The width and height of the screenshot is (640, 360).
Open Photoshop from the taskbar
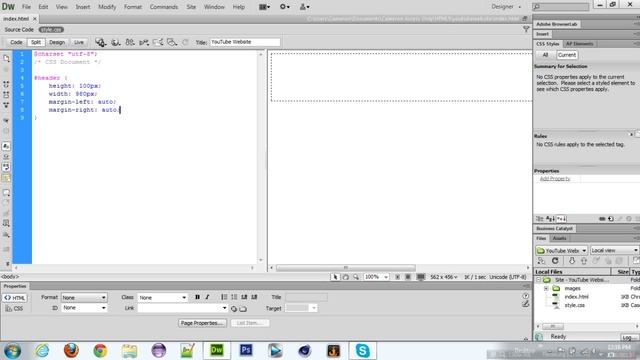[x=246, y=350]
